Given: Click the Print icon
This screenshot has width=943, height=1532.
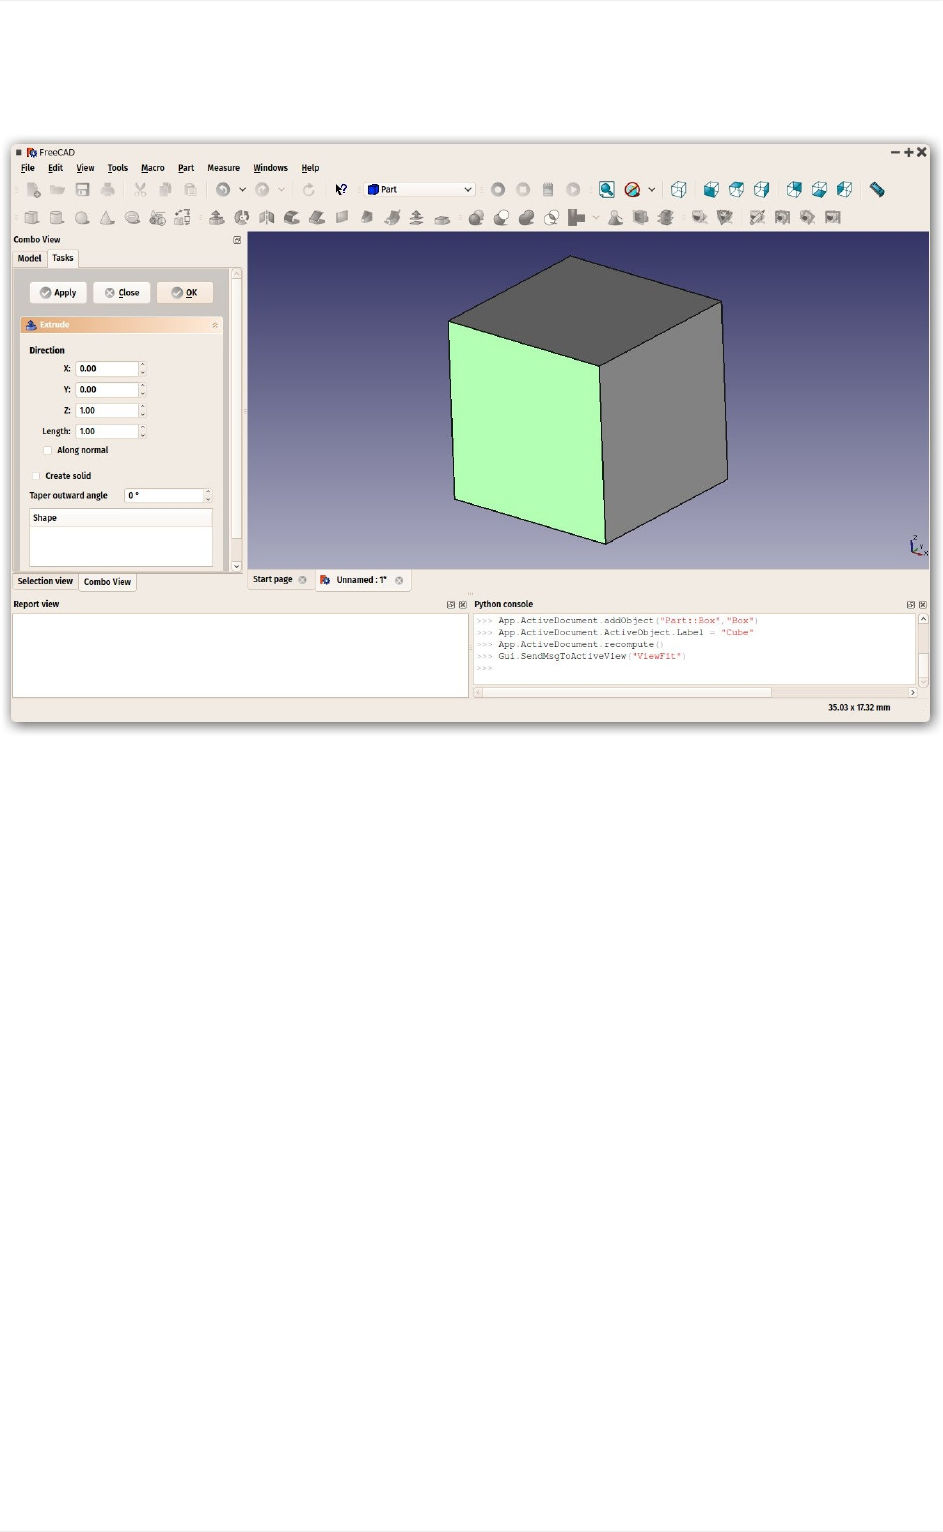Looking at the screenshot, I should click(108, 189).
